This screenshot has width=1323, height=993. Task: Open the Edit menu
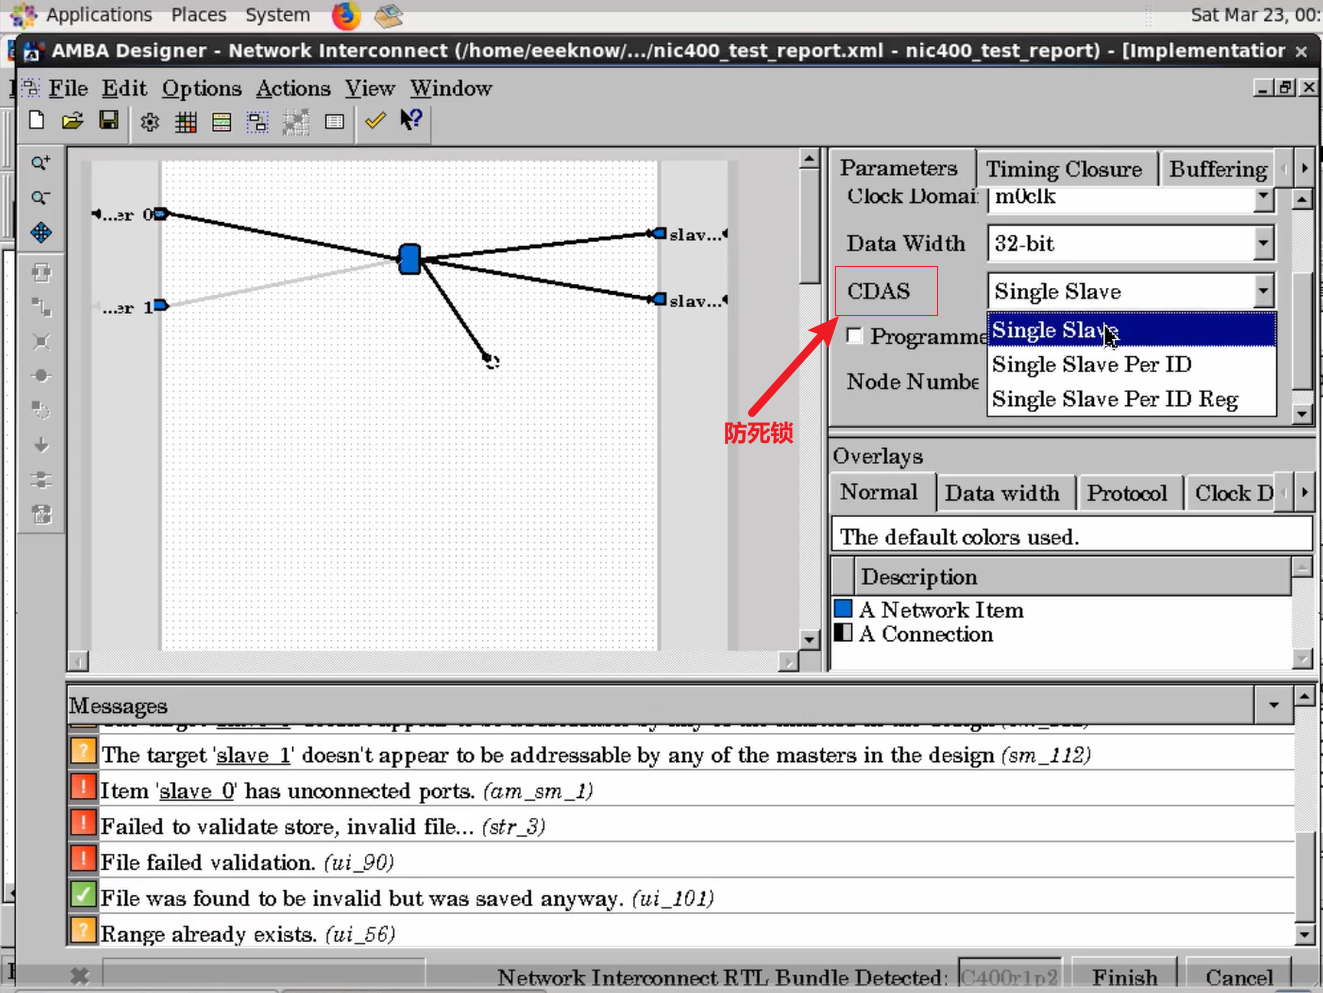[124, 88]
